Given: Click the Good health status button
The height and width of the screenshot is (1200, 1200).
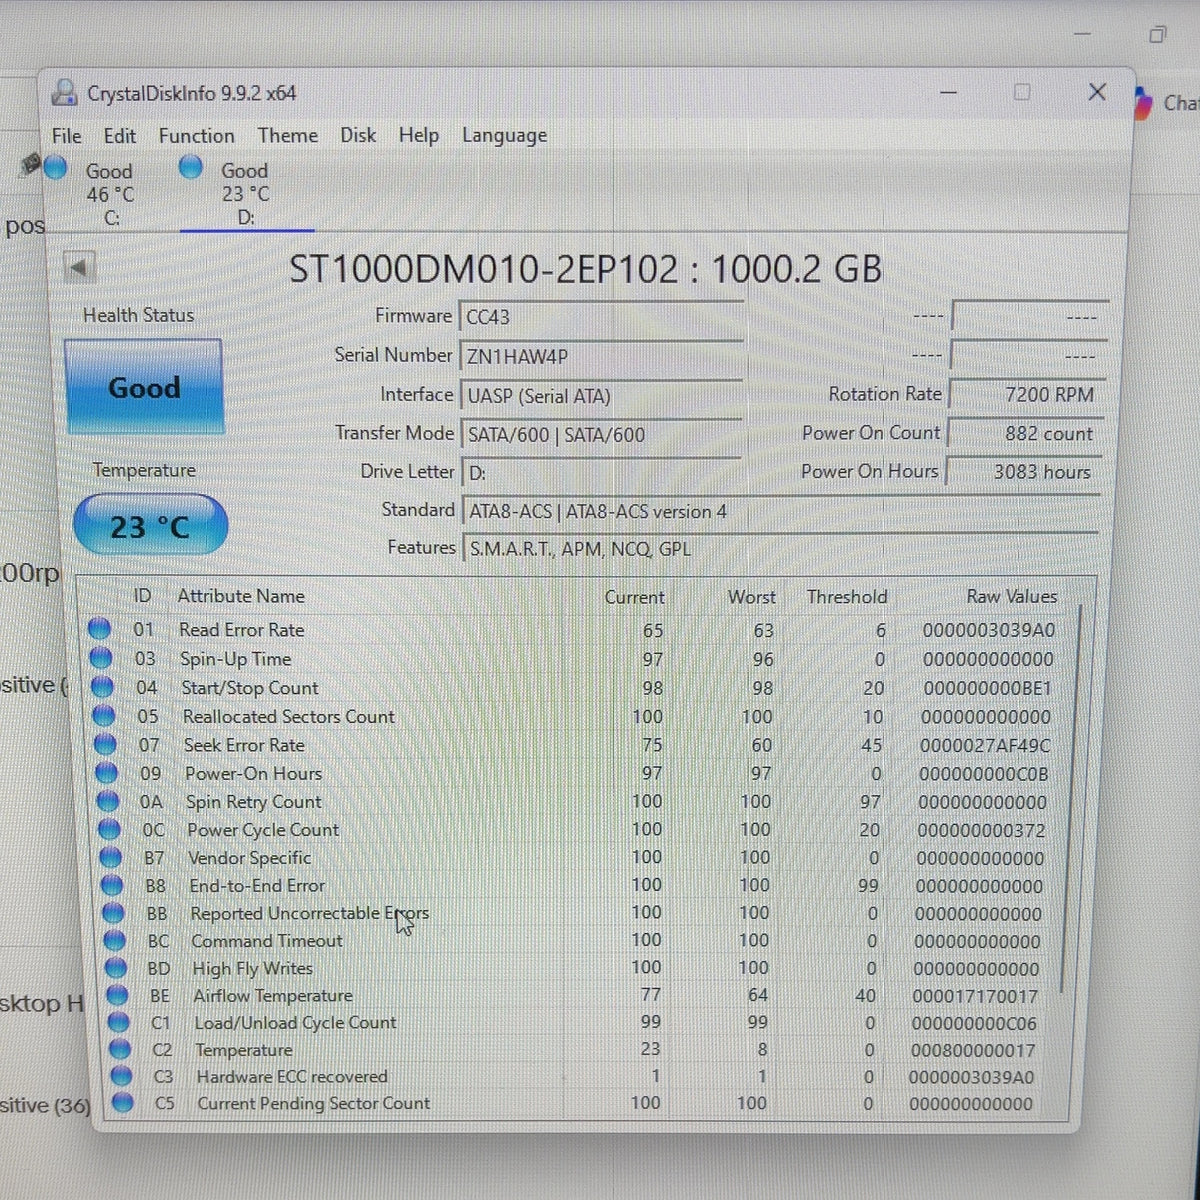Looking at the screenshot, I should [144, 387].
